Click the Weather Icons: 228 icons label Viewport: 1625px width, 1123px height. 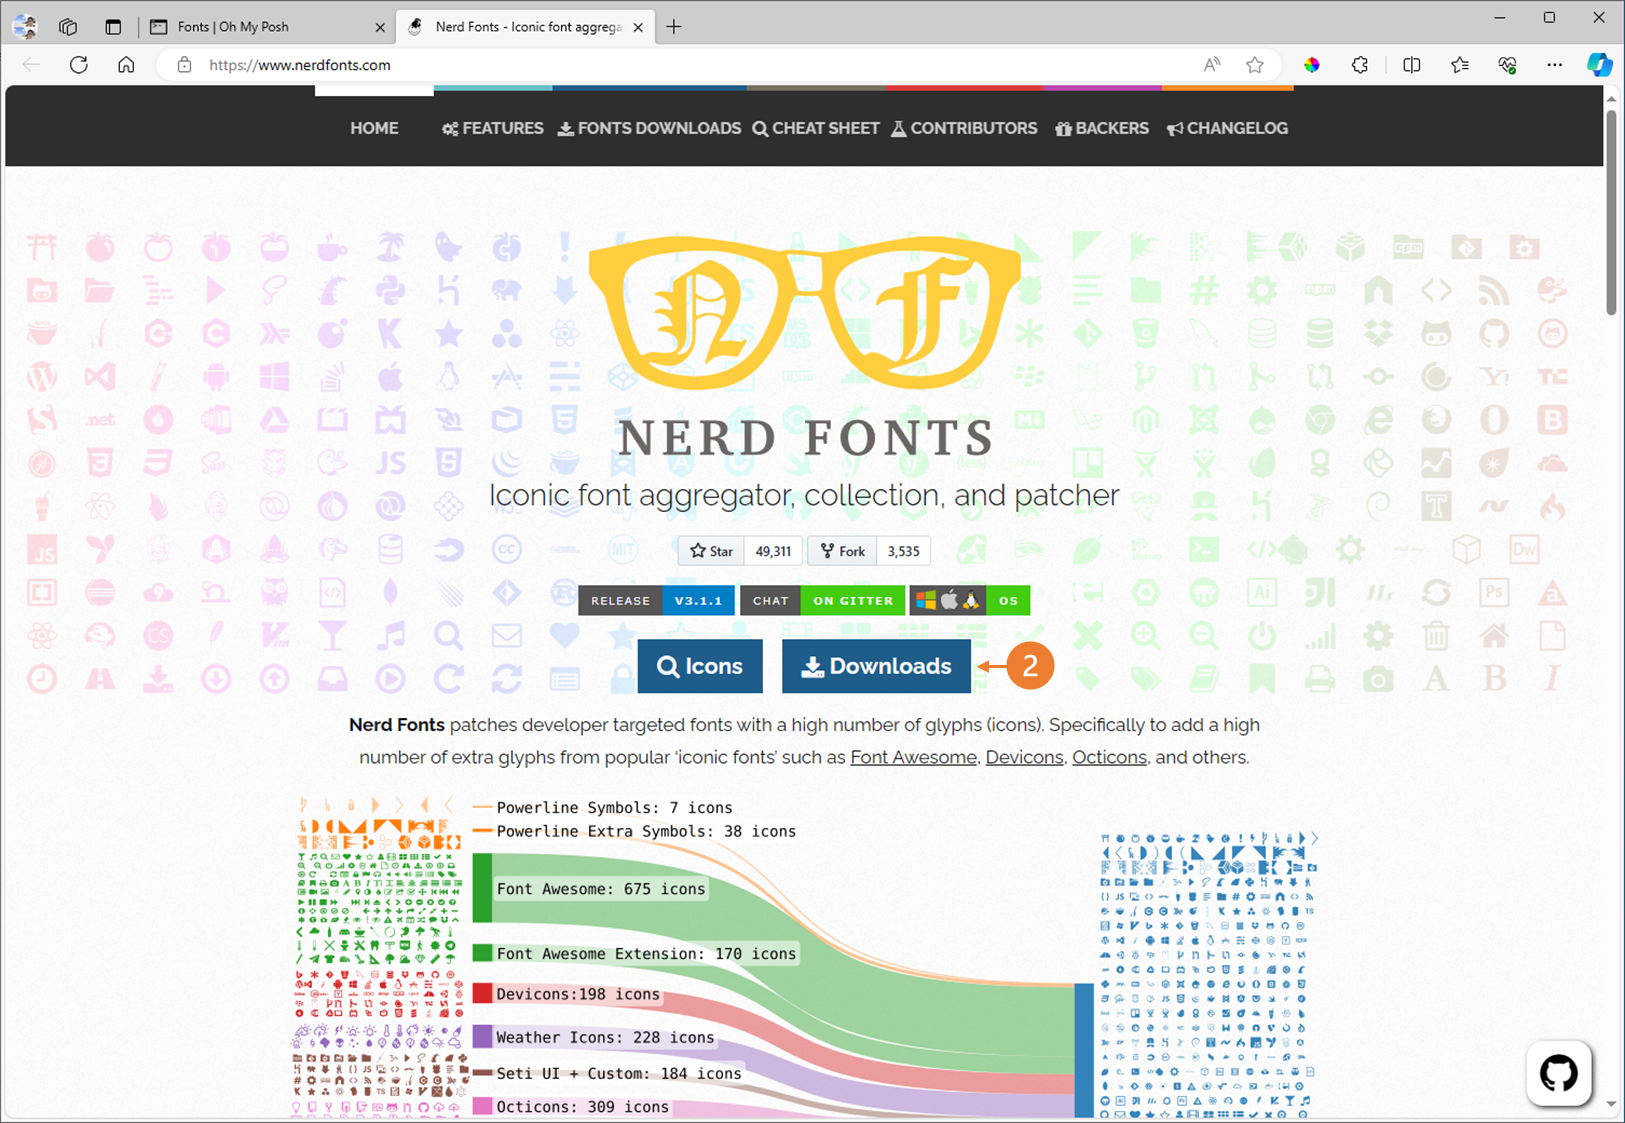605,1037
